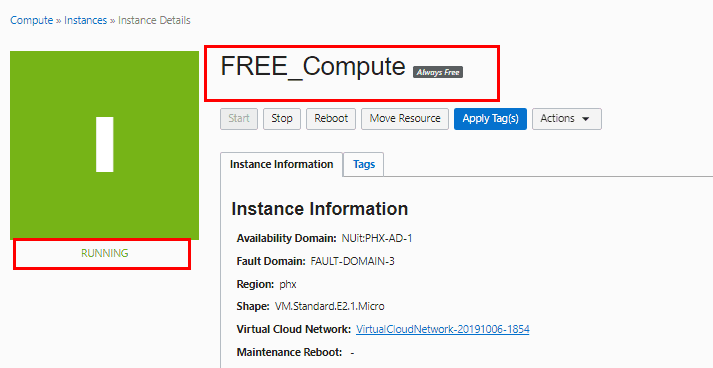Click the Maintenance Reboot label
The height and width of the screenshot is (368, 713).
point(289,353)
